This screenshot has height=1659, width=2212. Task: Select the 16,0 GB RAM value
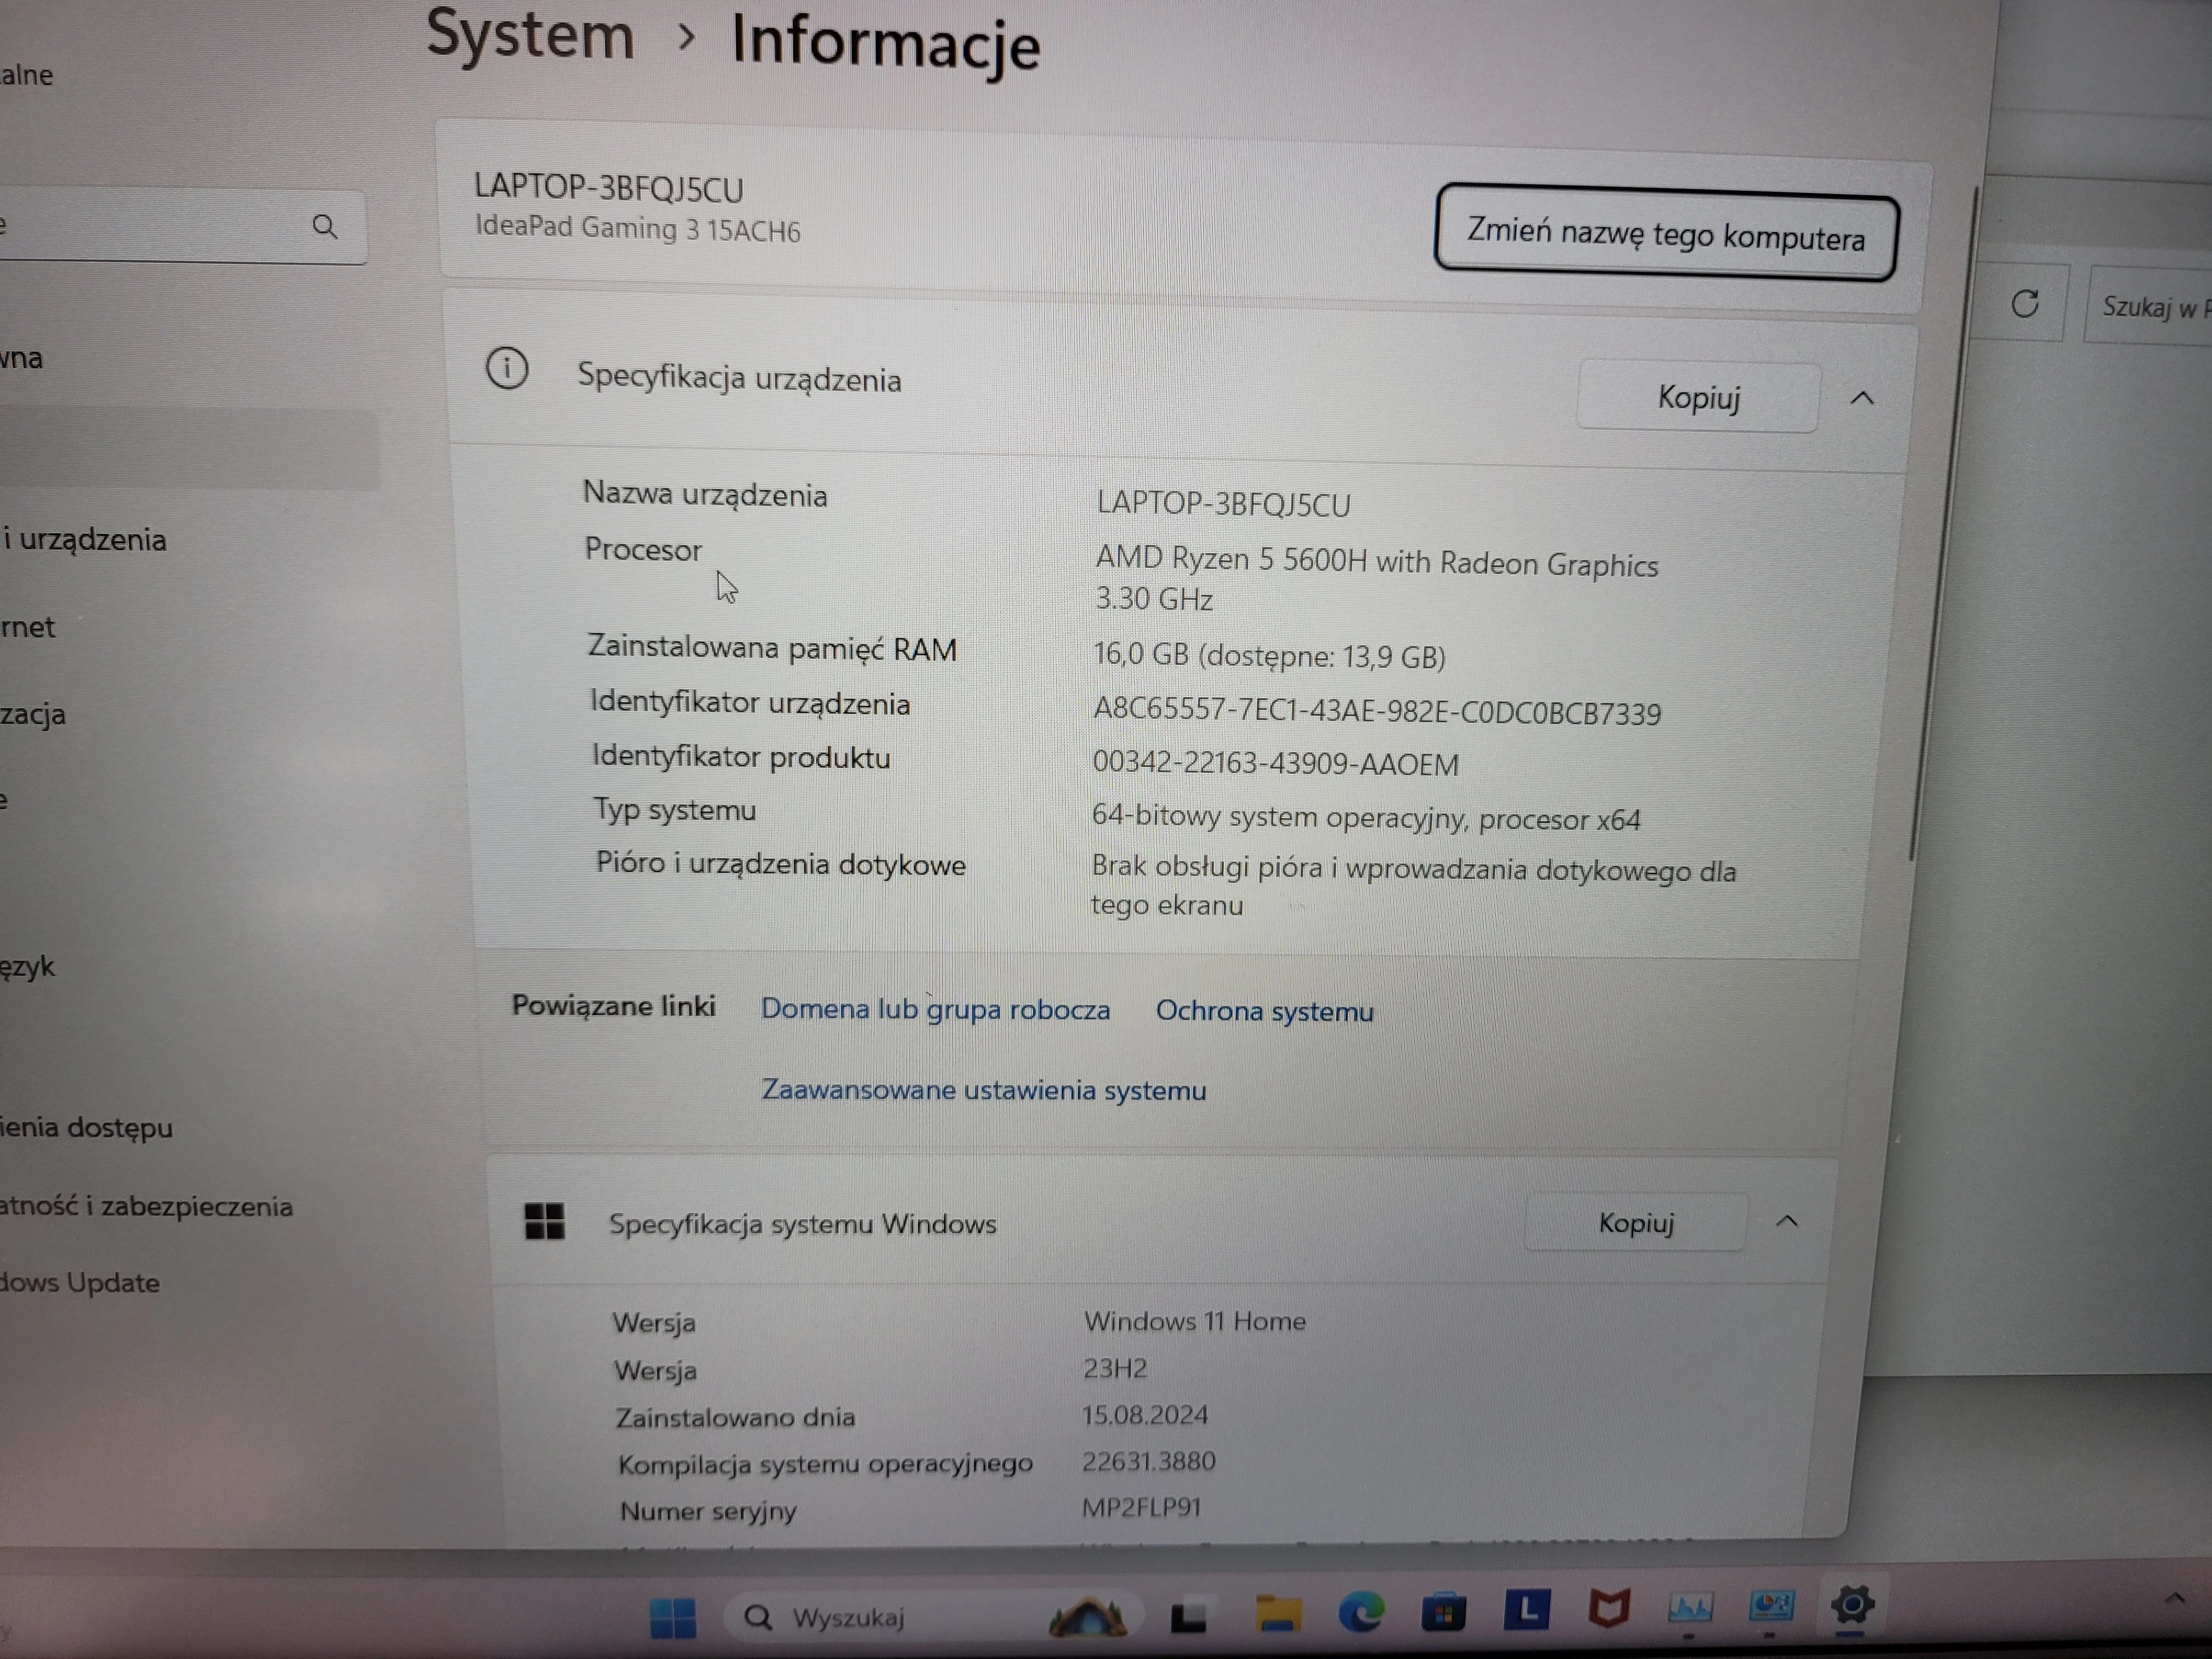click(x=1269, y=656)
